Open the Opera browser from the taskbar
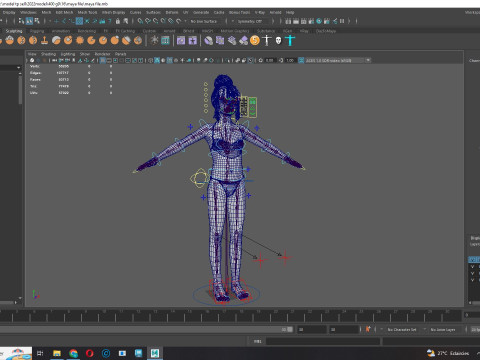This screenshot has height=360, width=480. [x=89, y=353]
